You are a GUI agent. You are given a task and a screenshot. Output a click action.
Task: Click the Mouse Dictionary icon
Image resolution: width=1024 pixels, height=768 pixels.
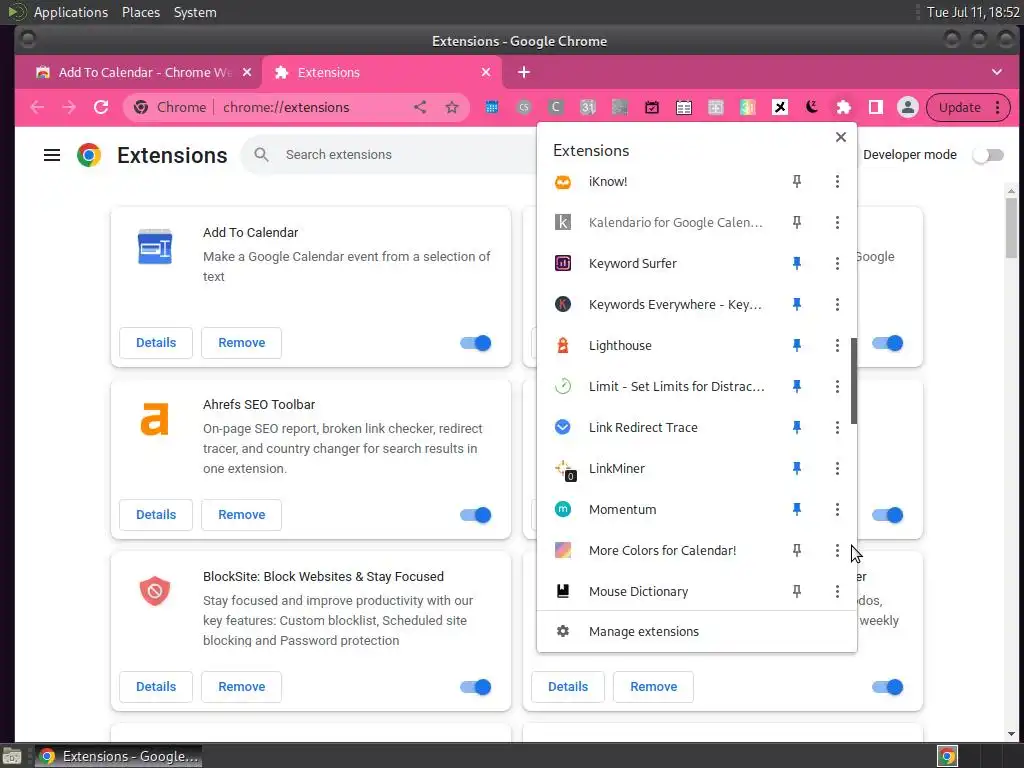562,591
